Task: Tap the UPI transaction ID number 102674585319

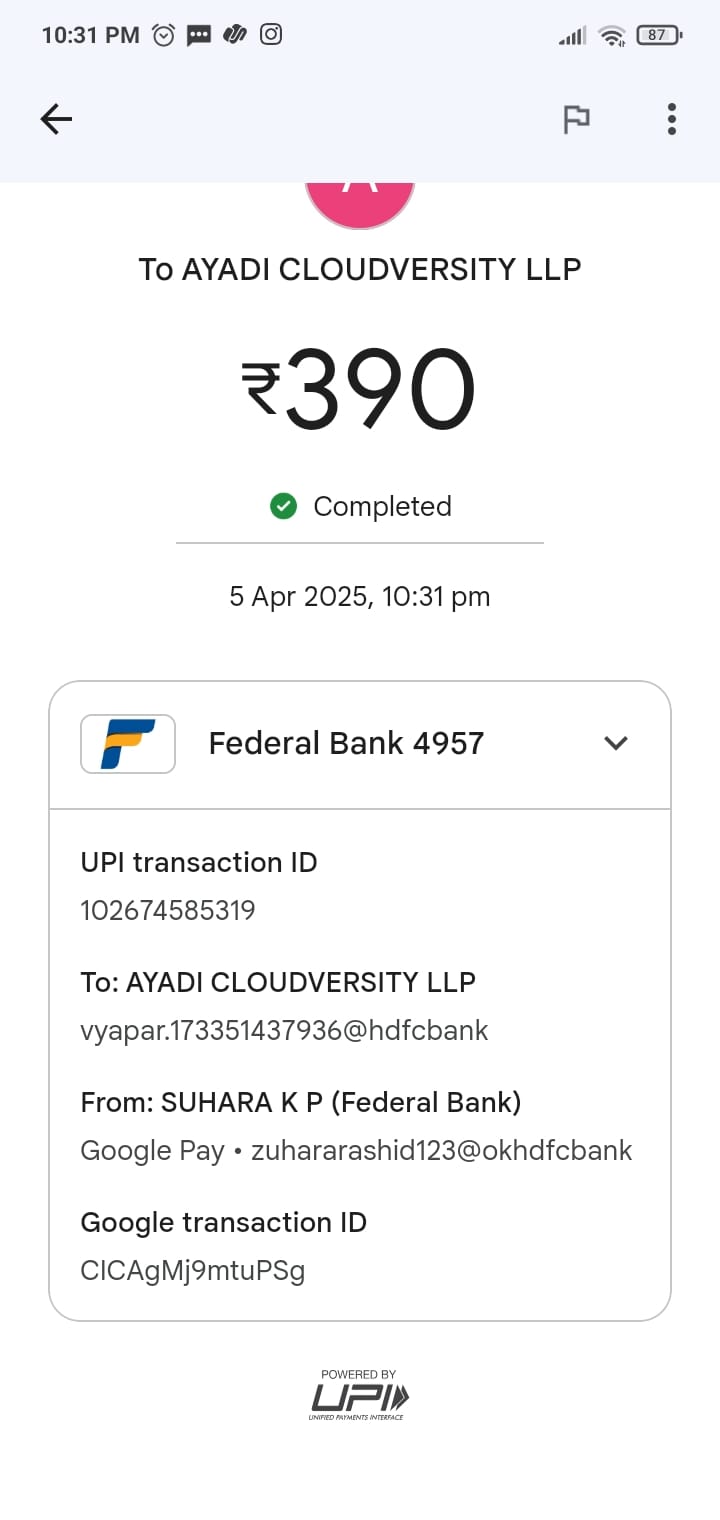Action: click(x=168, y=910)
